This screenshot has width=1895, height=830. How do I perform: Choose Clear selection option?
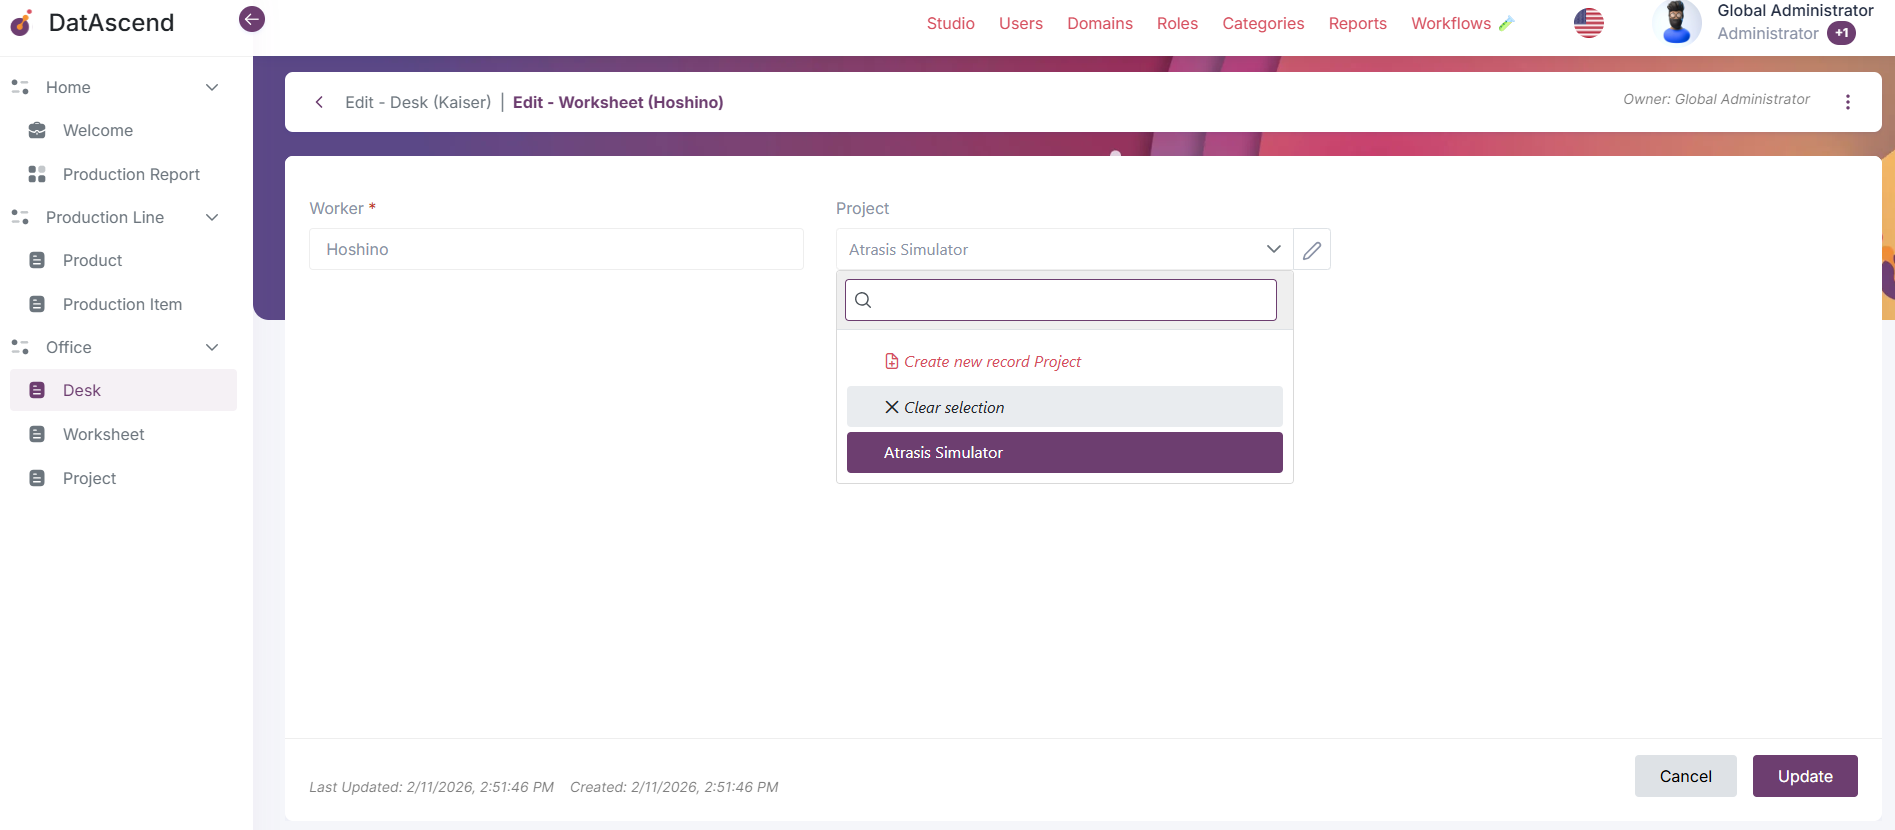pos(1064,407)
